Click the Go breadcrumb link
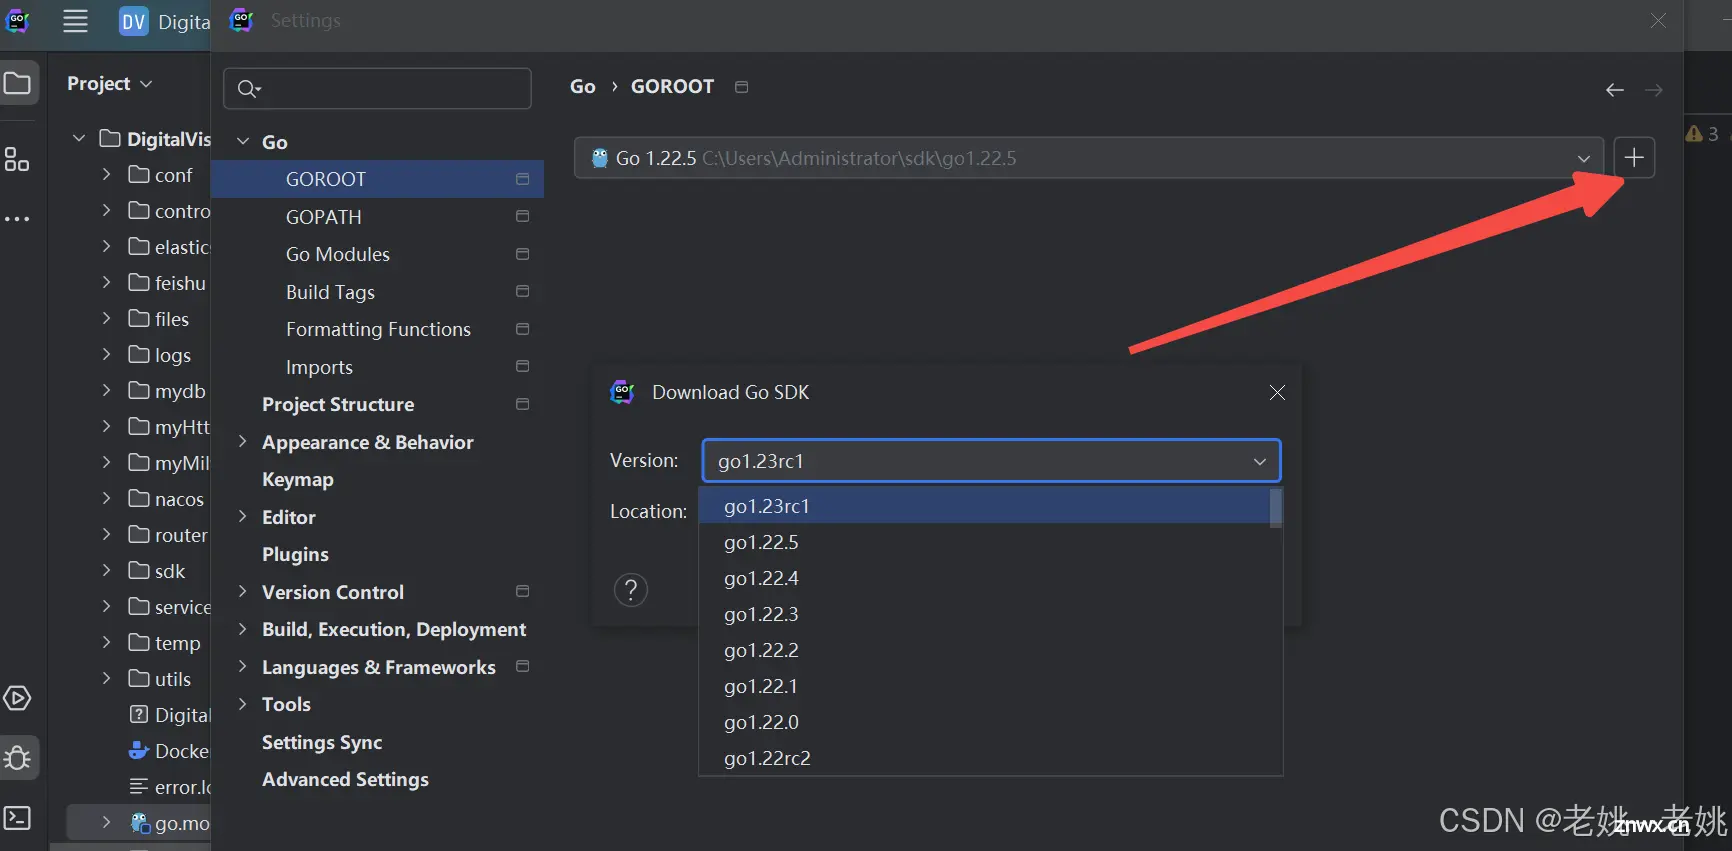Viewport: 1732px width, 851px height. pos(583,87)
